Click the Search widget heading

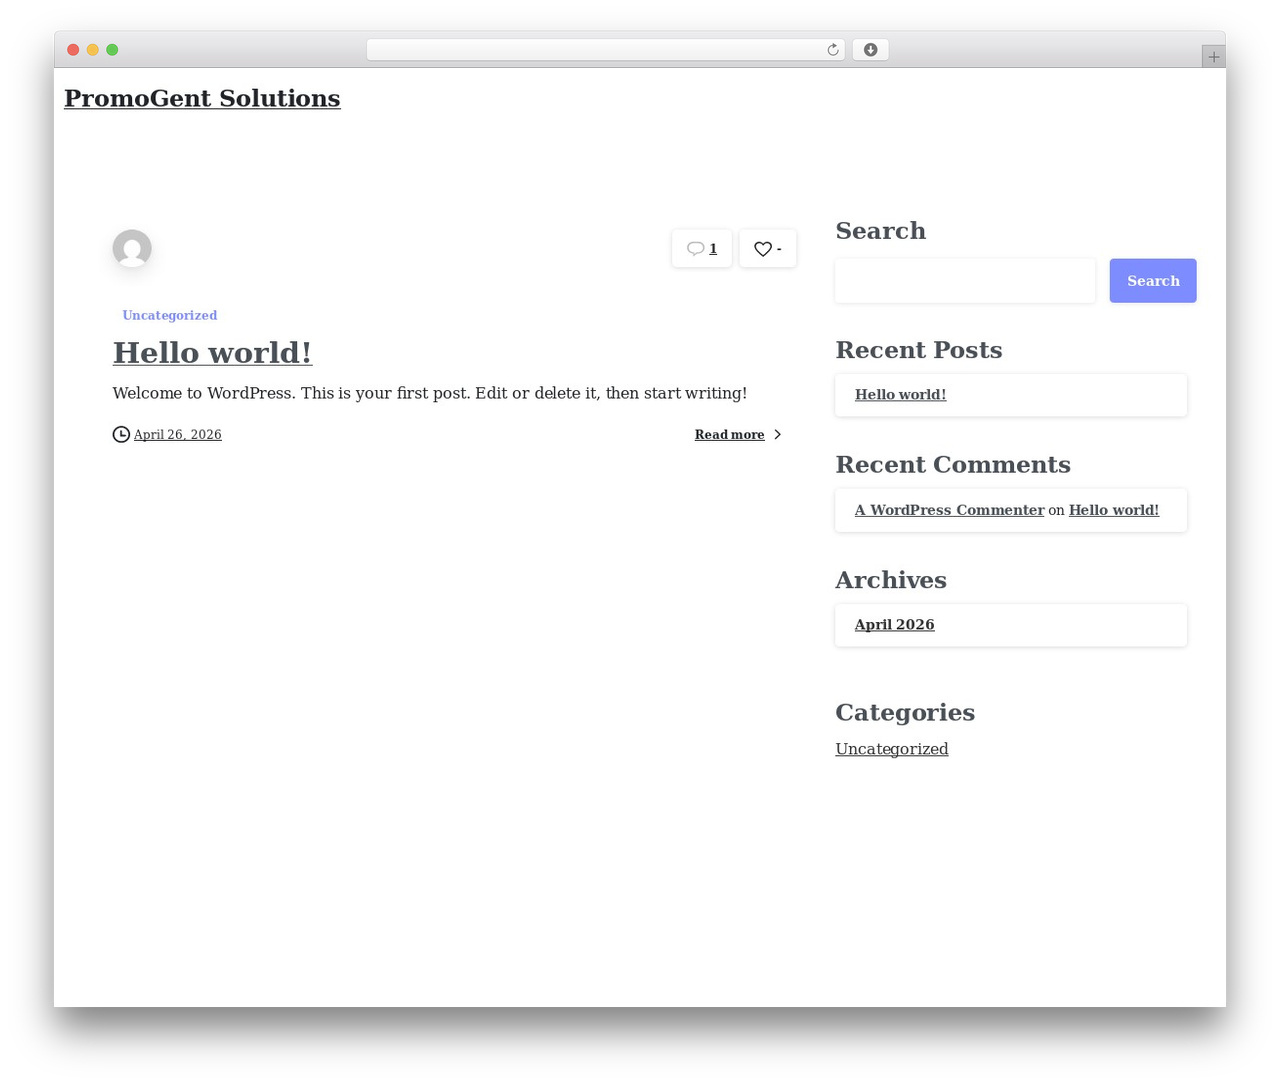click(880, 231)
